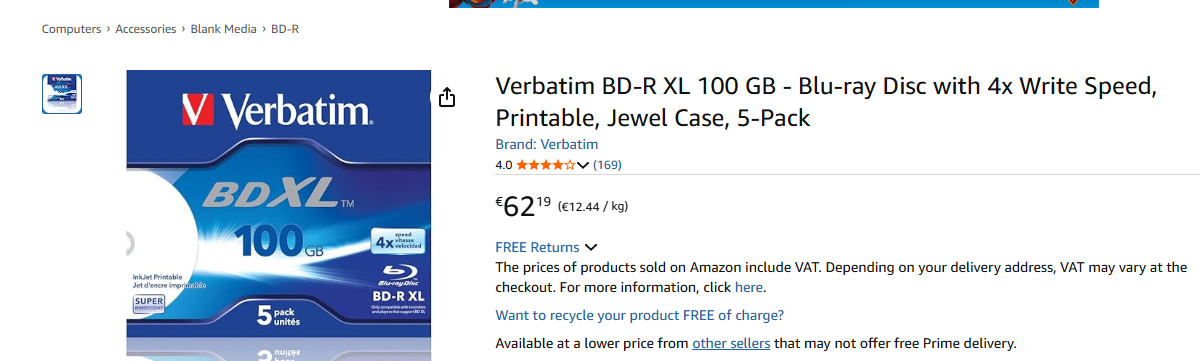Screen dimensions: 1200x361
Task: Click the star rating icons
Action: [546, 165]
